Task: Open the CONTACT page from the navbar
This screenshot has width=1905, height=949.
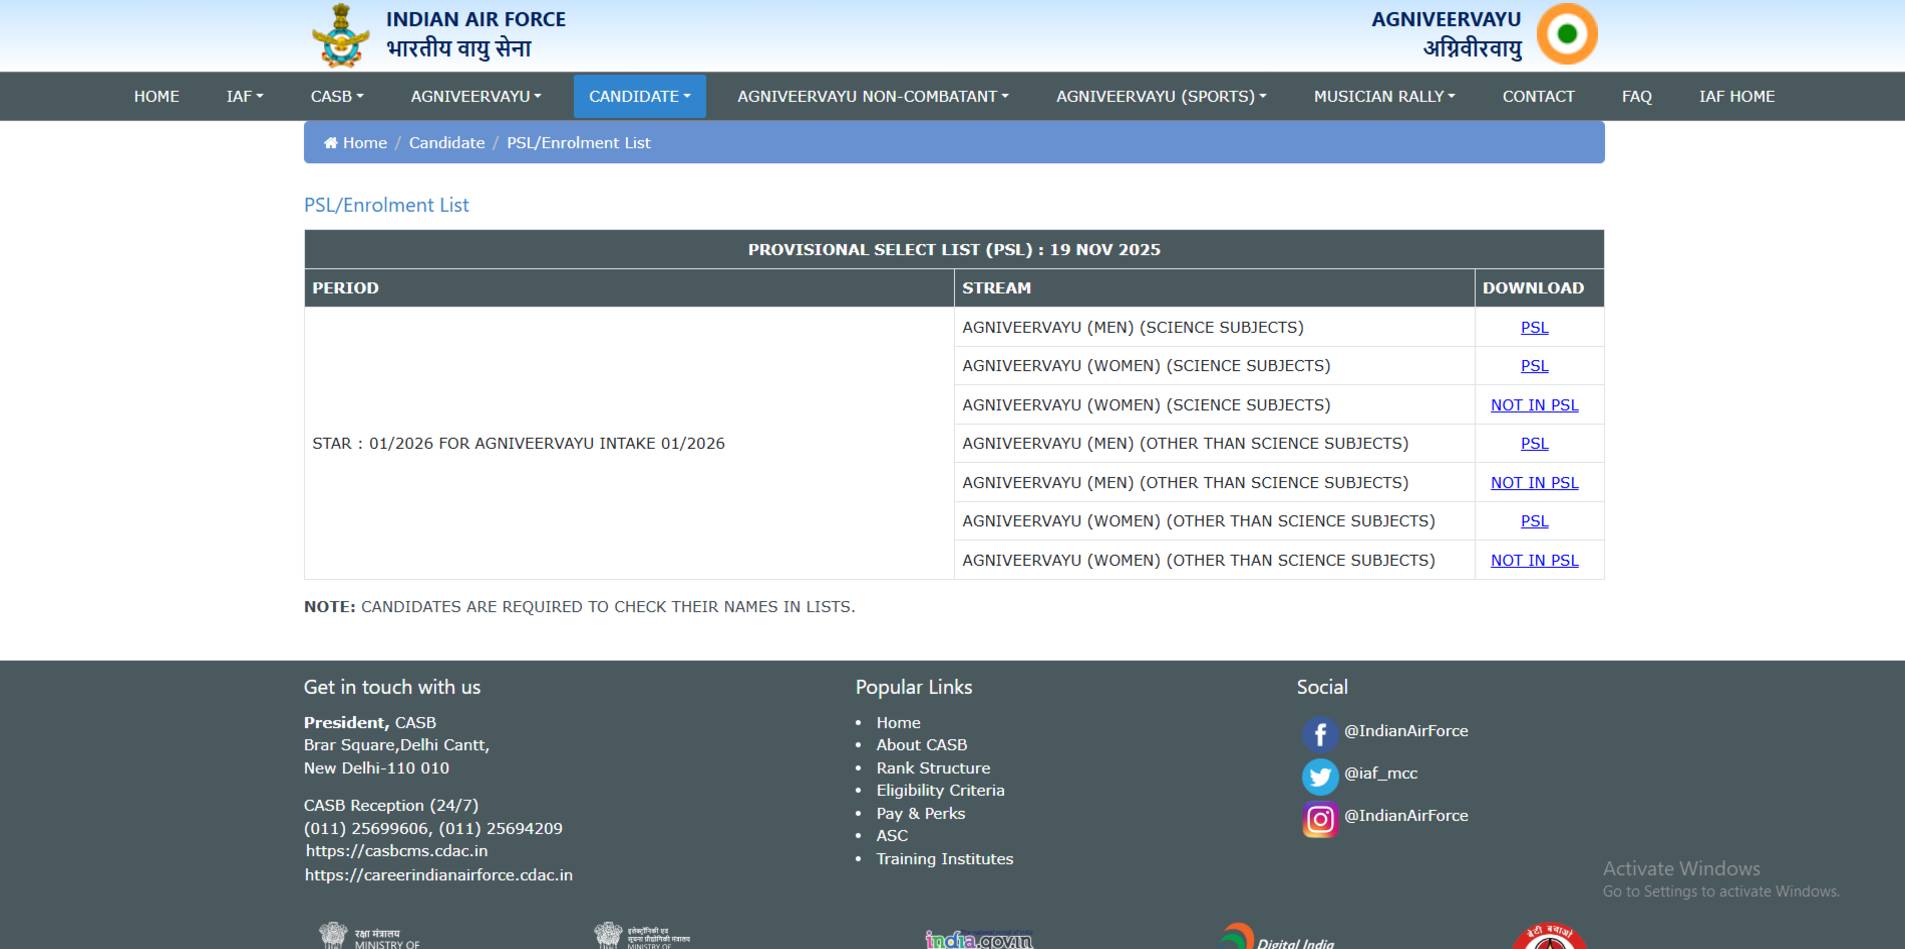Action: (1538, 96)
